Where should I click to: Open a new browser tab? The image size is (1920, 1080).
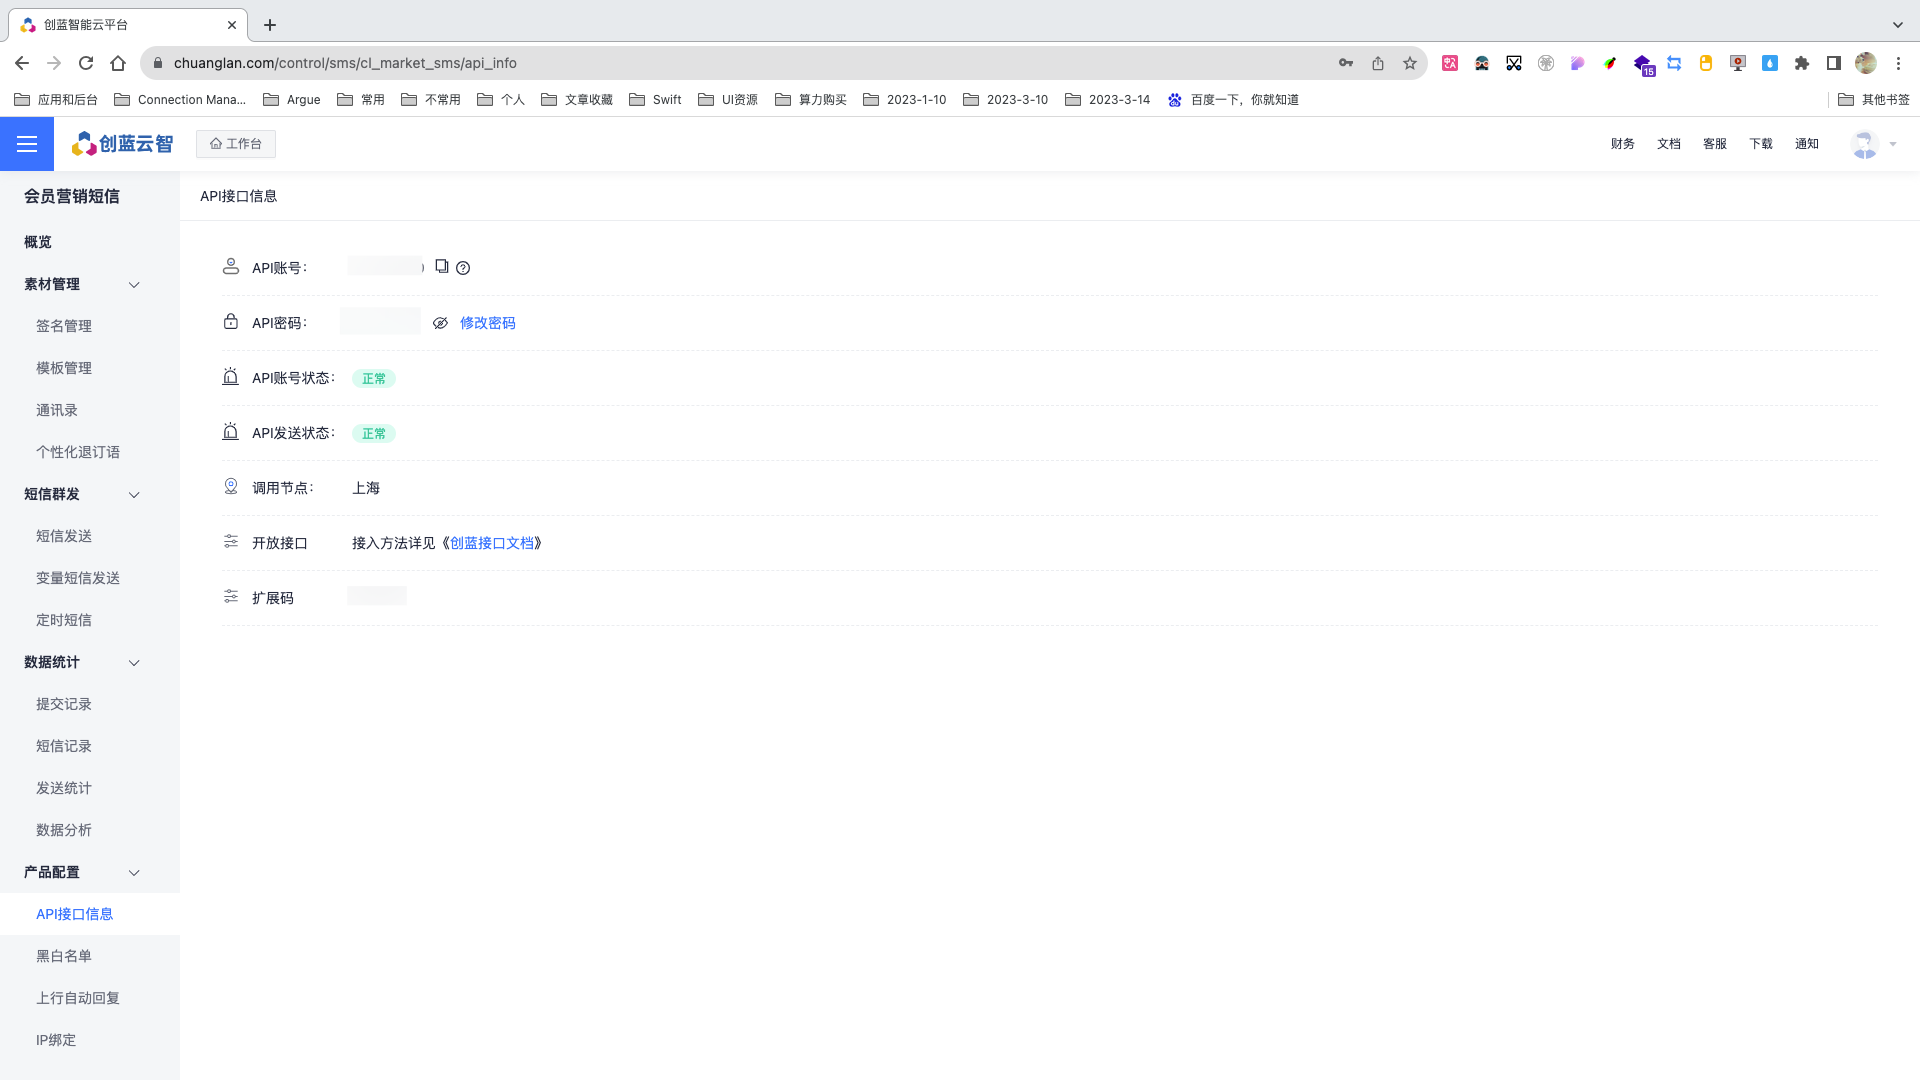pos(270,25)
